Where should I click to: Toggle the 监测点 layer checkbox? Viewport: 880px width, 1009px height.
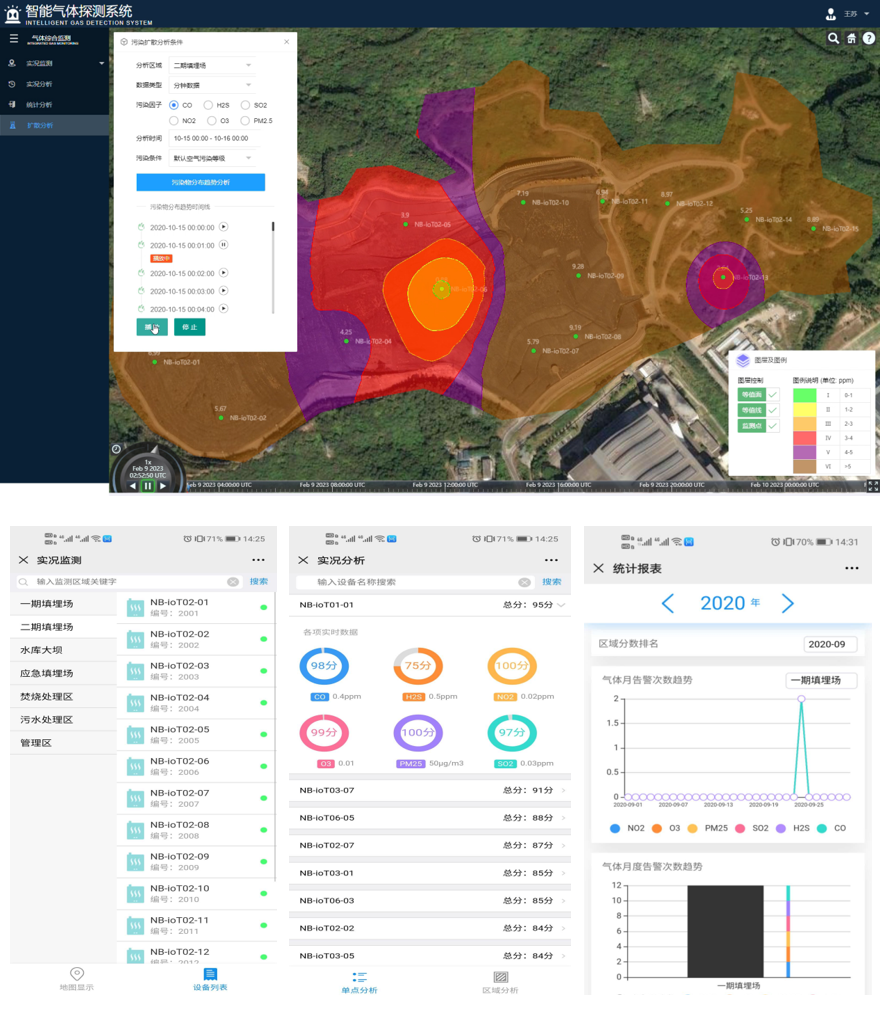pyautogui.click(x=773, y=426)
